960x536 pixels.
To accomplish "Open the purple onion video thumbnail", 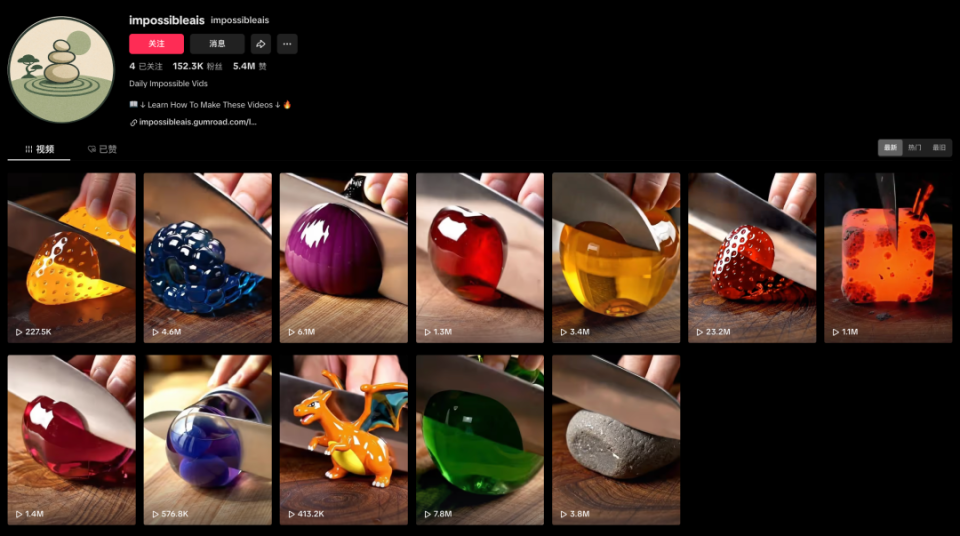I will coord(343,258).
